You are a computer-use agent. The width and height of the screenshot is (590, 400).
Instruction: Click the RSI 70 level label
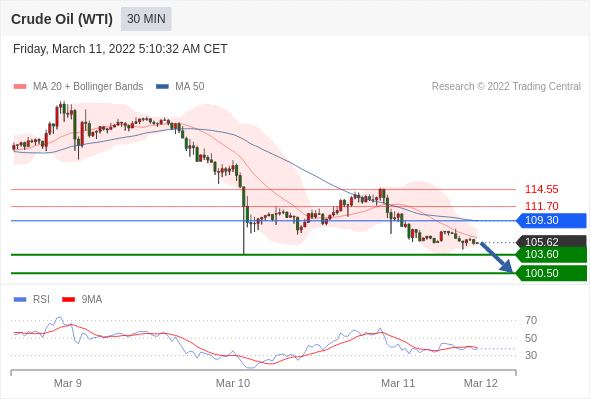[x=531, y=321]
